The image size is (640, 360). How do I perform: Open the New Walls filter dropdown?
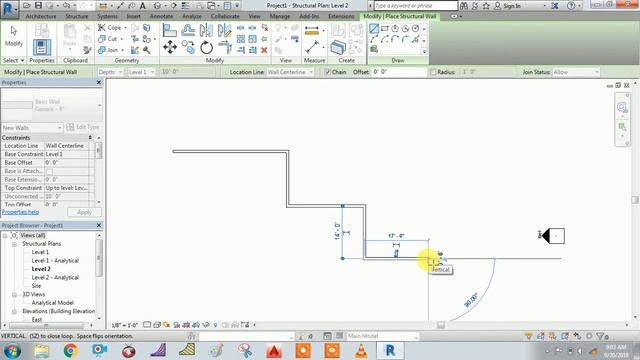click(x=32, y=128)
